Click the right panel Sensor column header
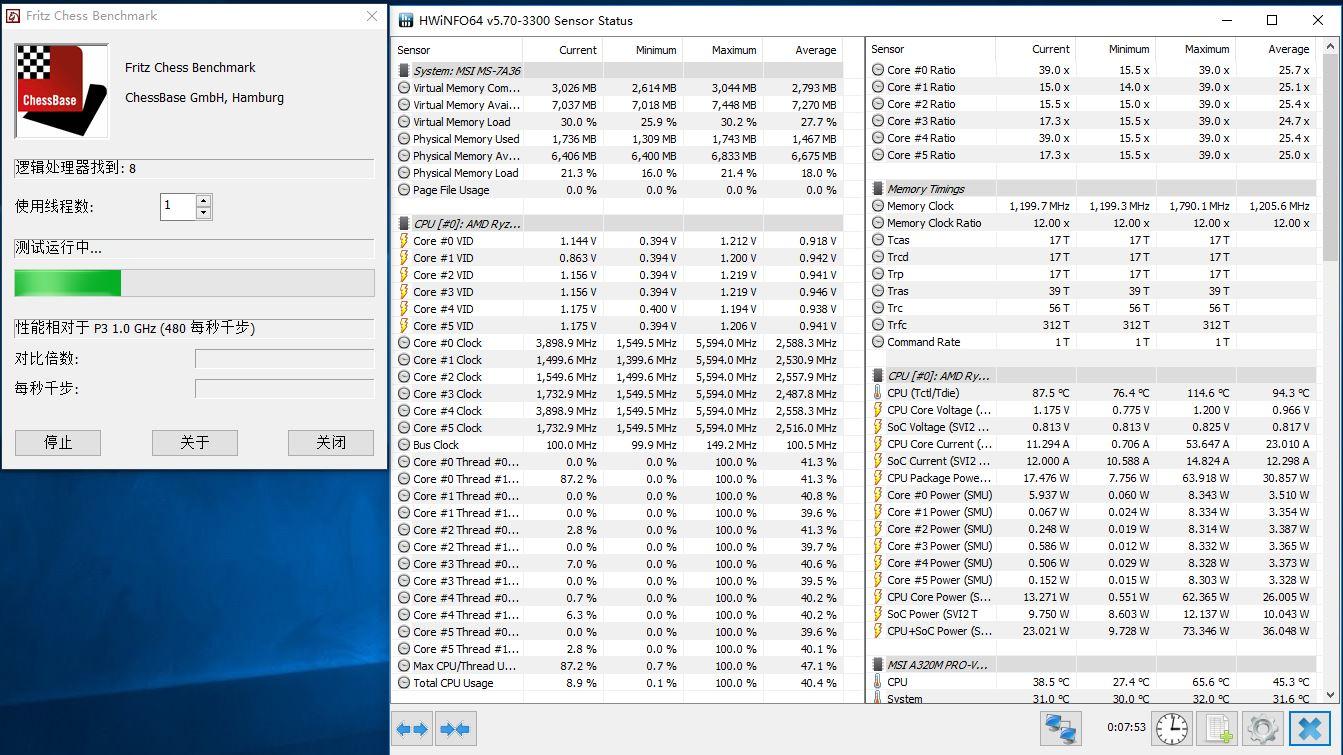This screenshot has width=1343, height=755. 930,49
